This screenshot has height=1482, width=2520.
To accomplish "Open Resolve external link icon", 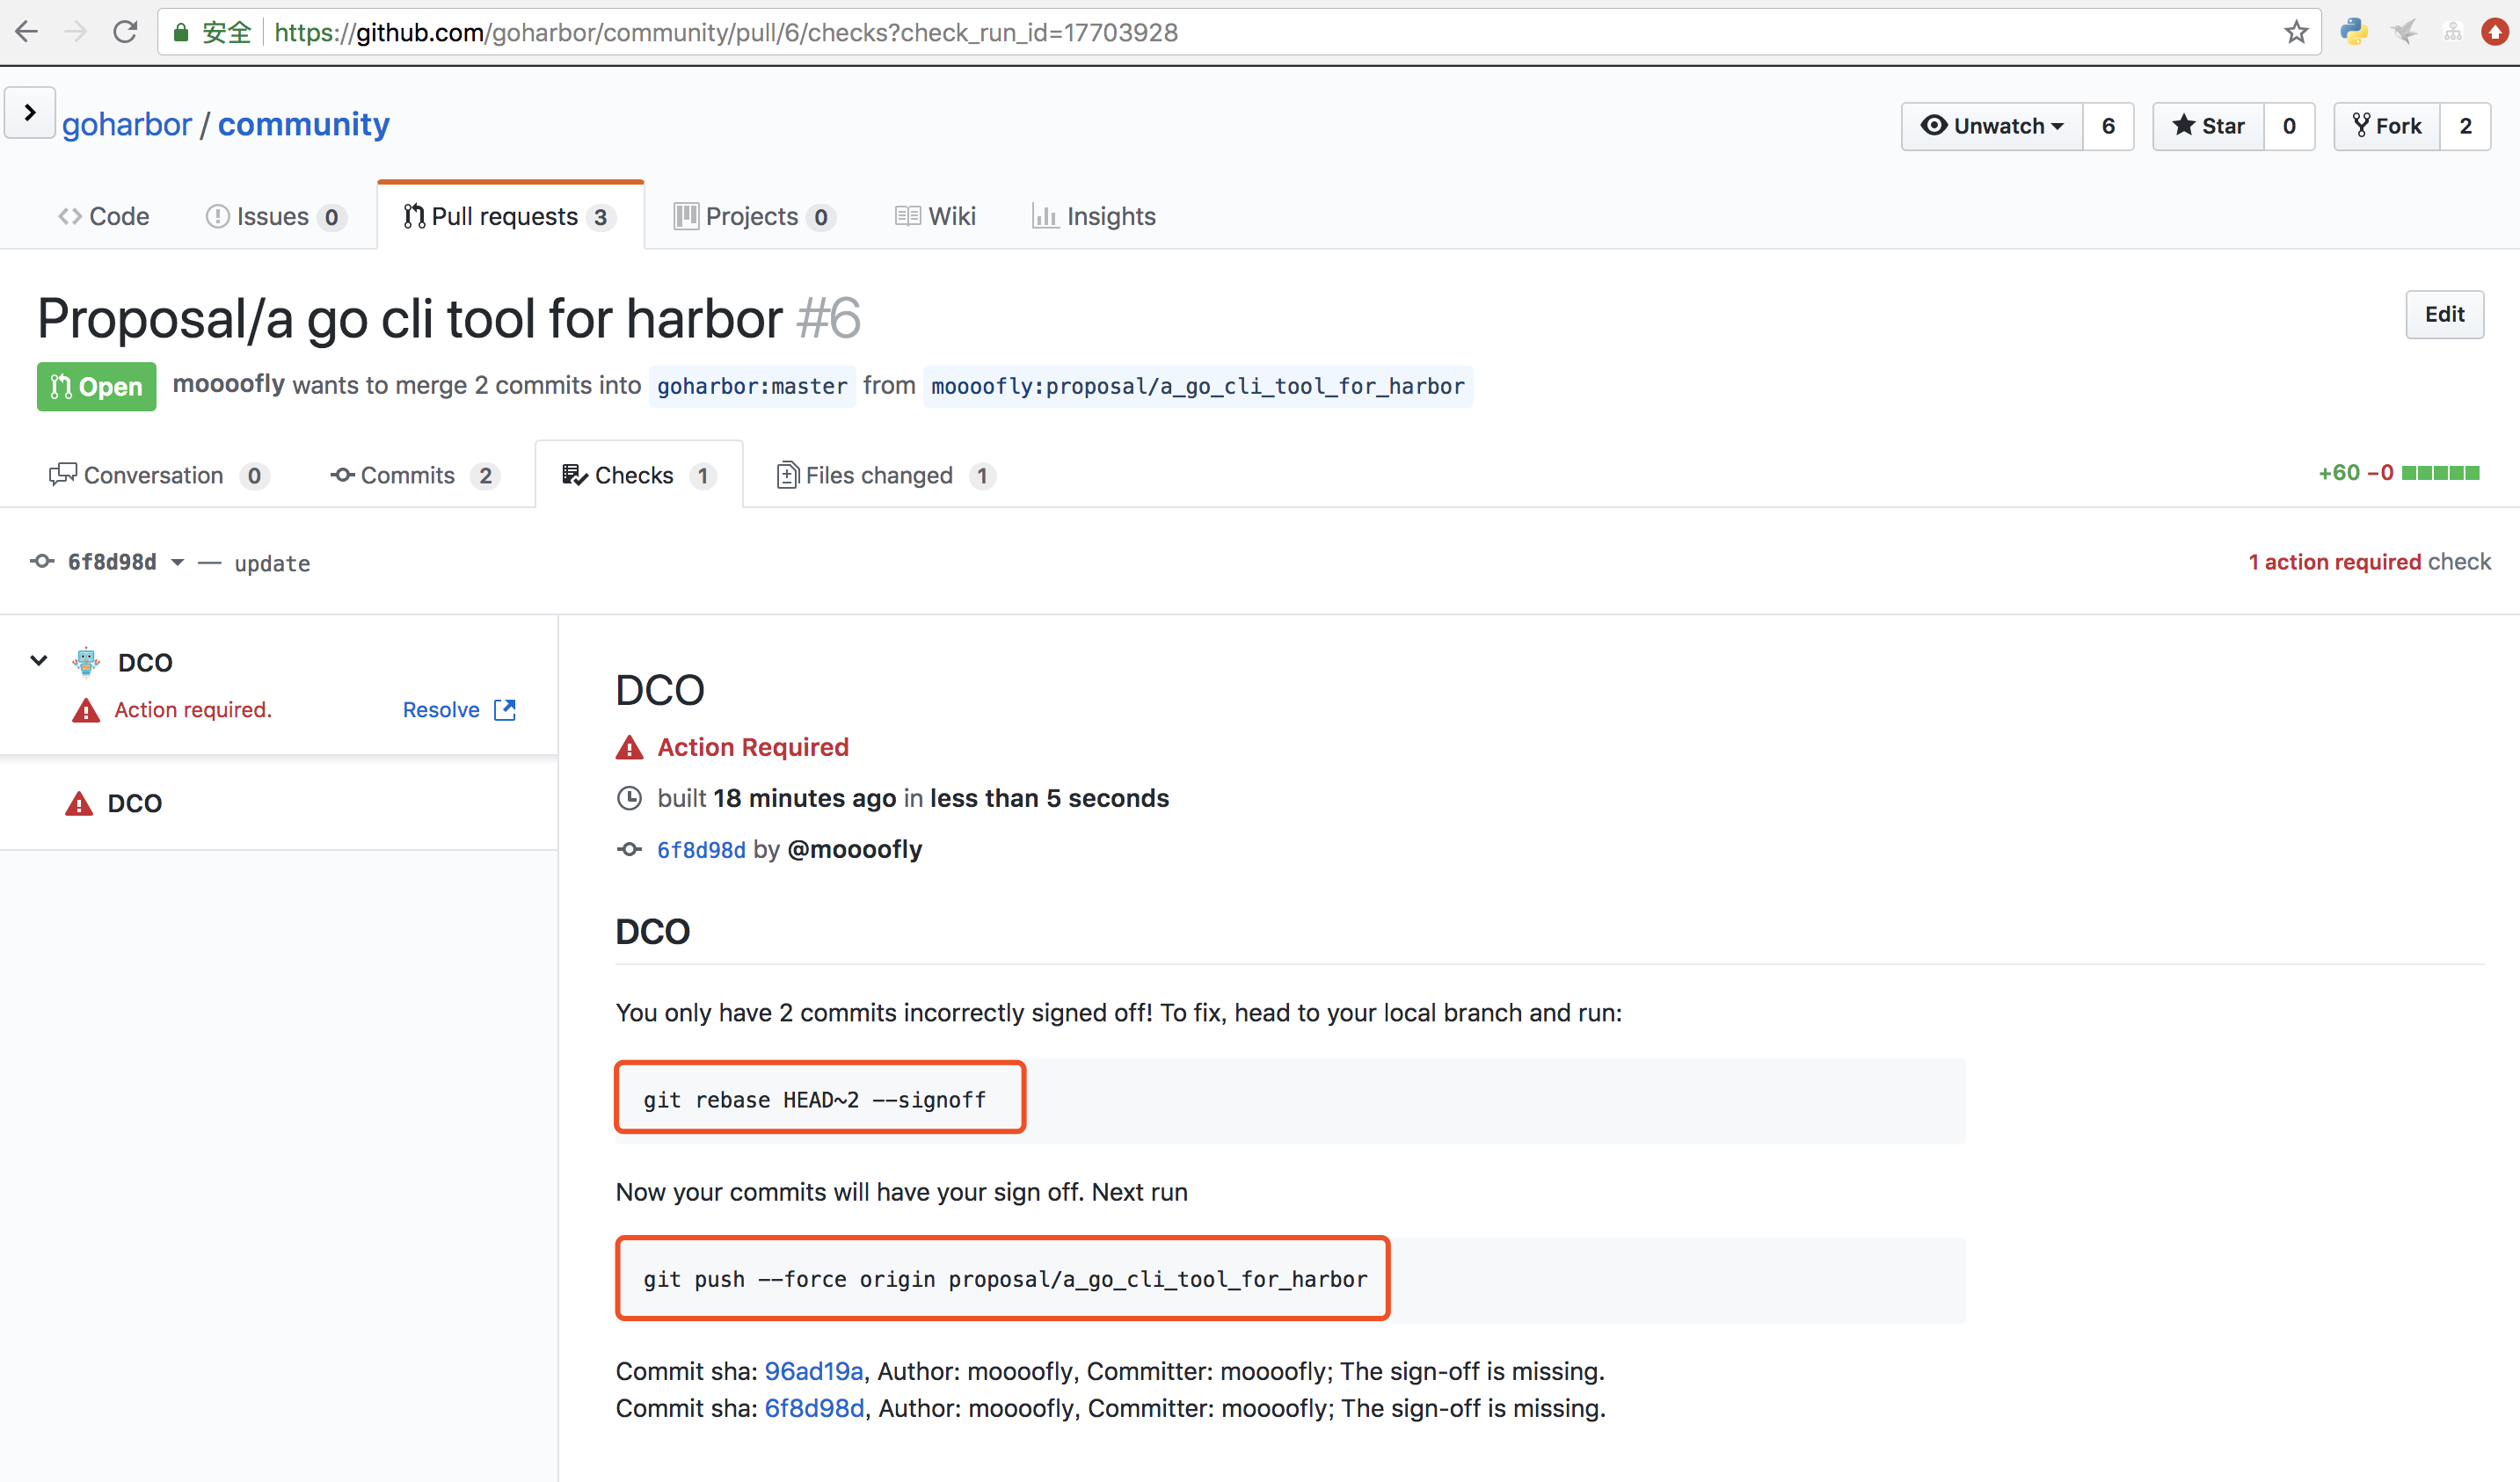I will click(505, 710).
